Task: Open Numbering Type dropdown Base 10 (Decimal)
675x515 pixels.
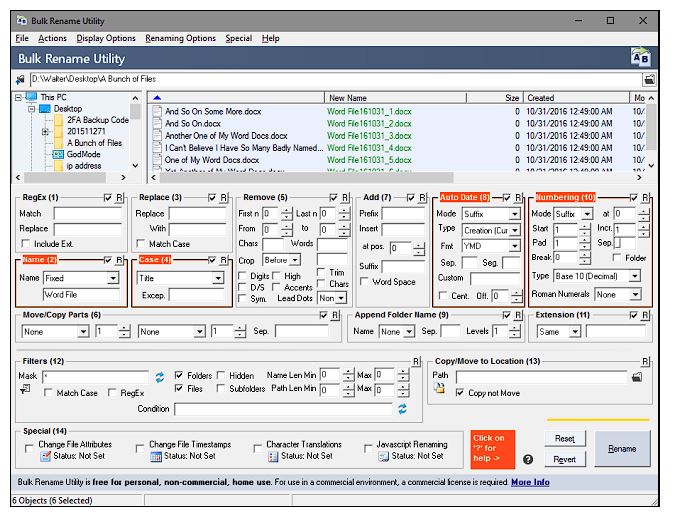Action: (635, 276)
